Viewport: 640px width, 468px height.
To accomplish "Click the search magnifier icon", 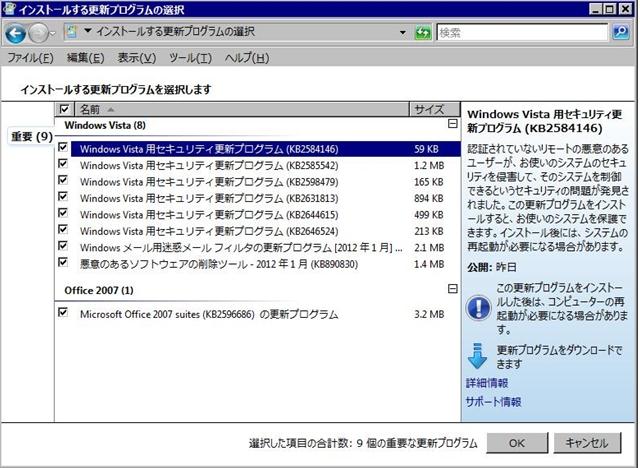I will click(621, 32).
